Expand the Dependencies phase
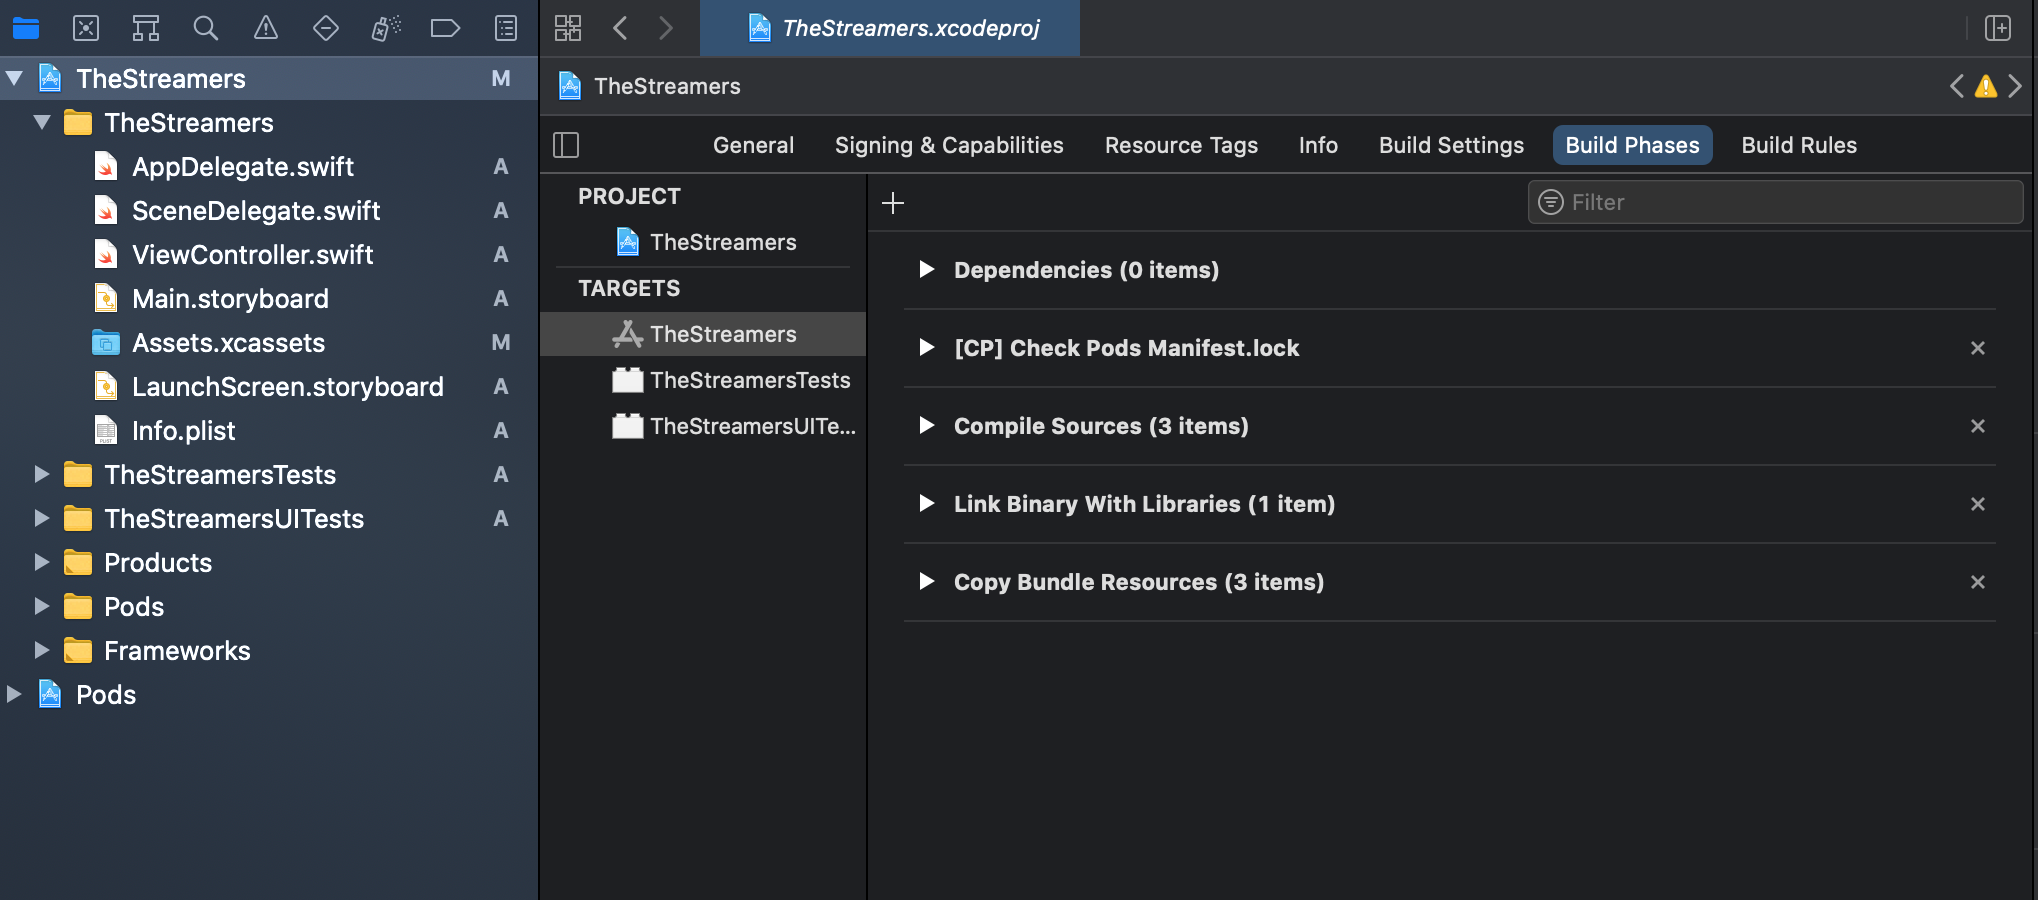 (x=927, y=269)
